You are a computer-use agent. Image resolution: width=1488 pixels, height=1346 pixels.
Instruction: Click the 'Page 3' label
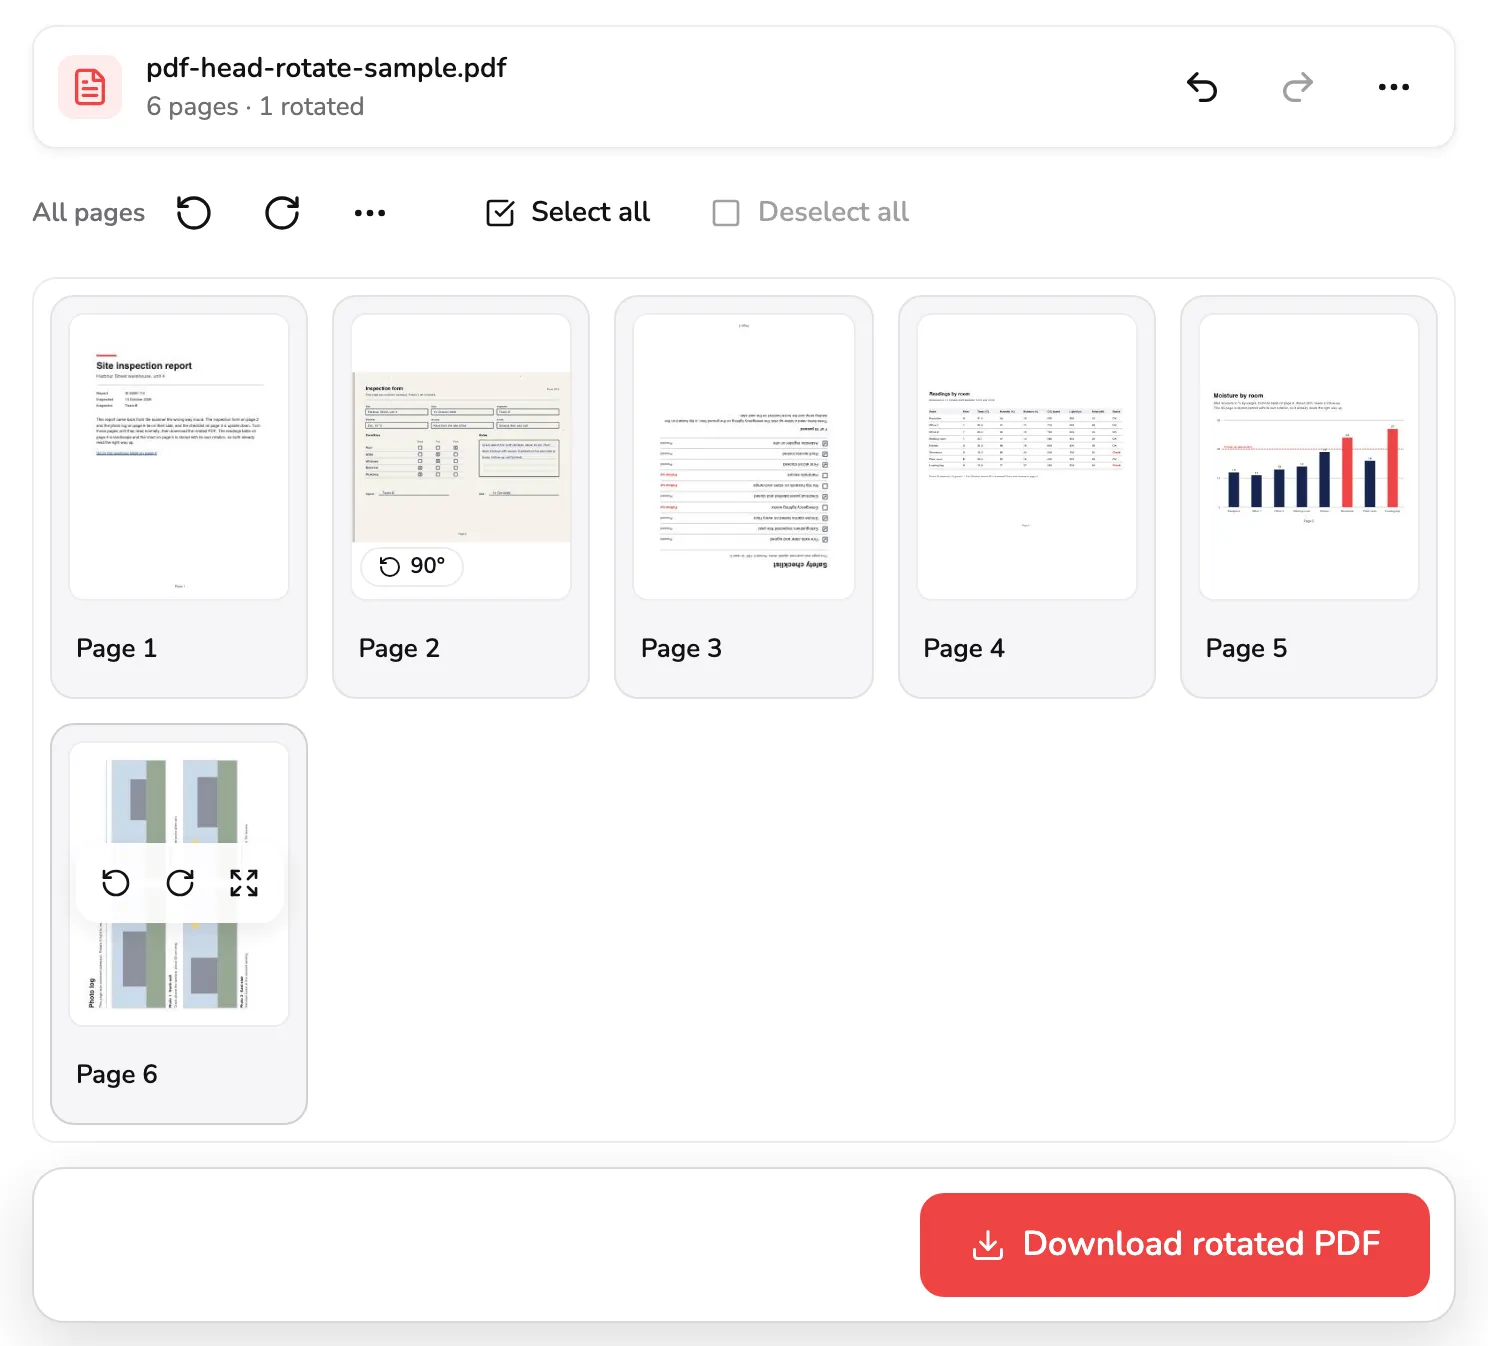681,649
